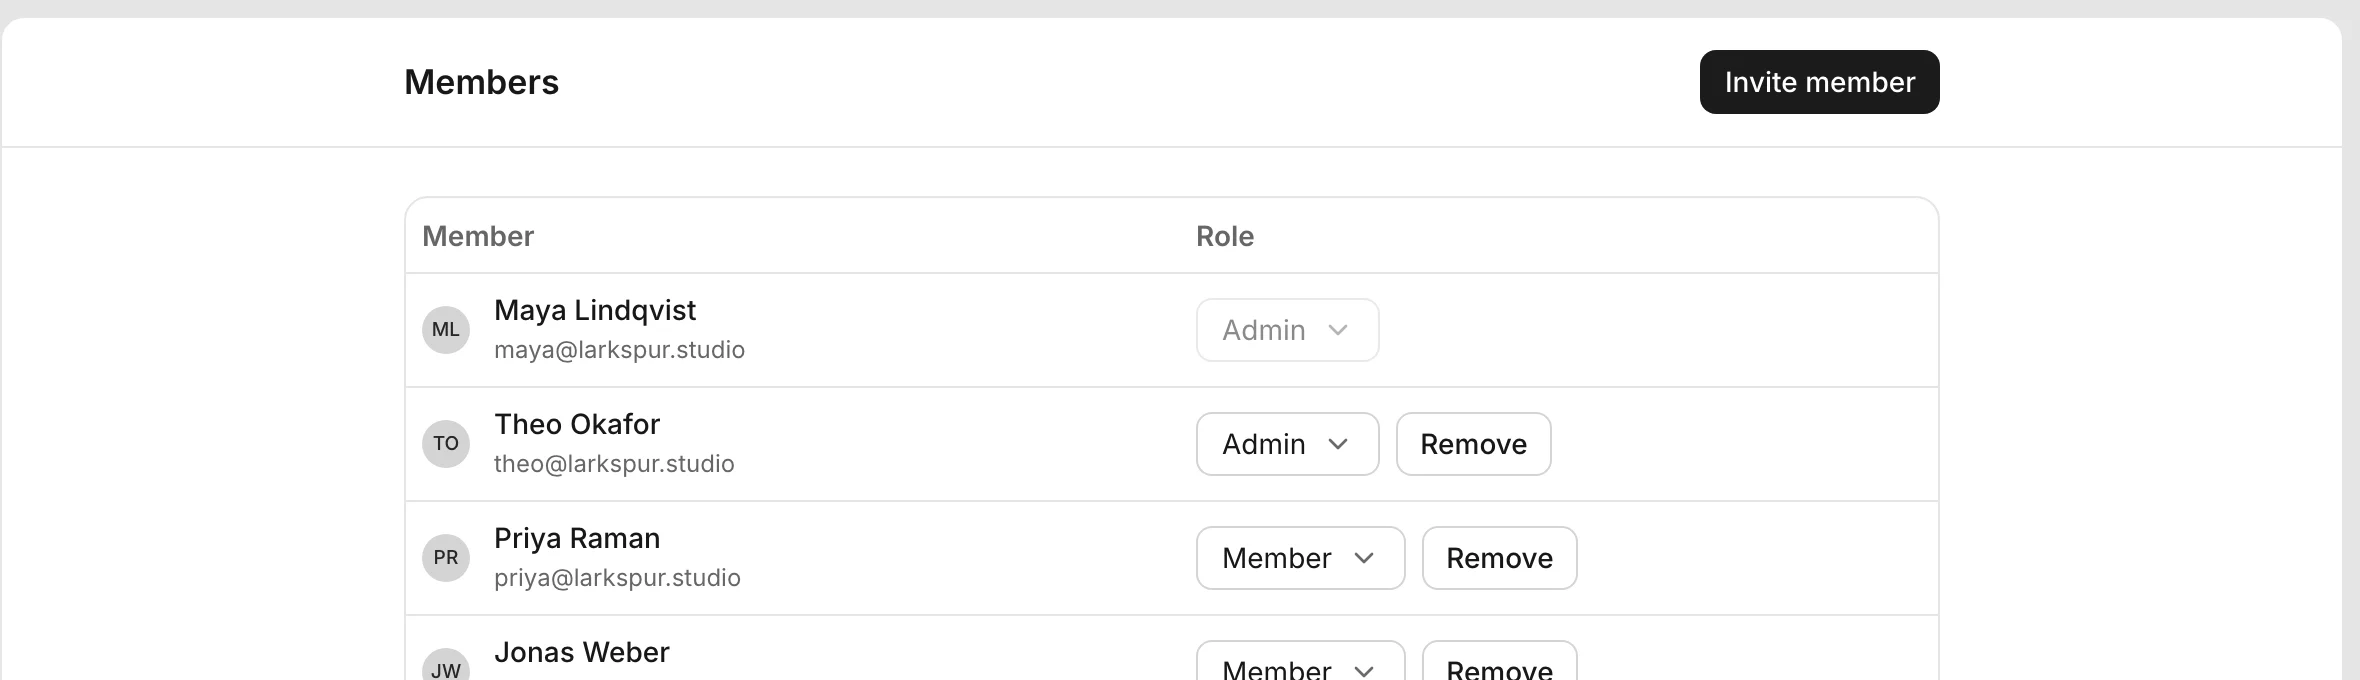Open Priya Raman's Member role dropdown
Screen dimensions: 2360x680
1300,558
